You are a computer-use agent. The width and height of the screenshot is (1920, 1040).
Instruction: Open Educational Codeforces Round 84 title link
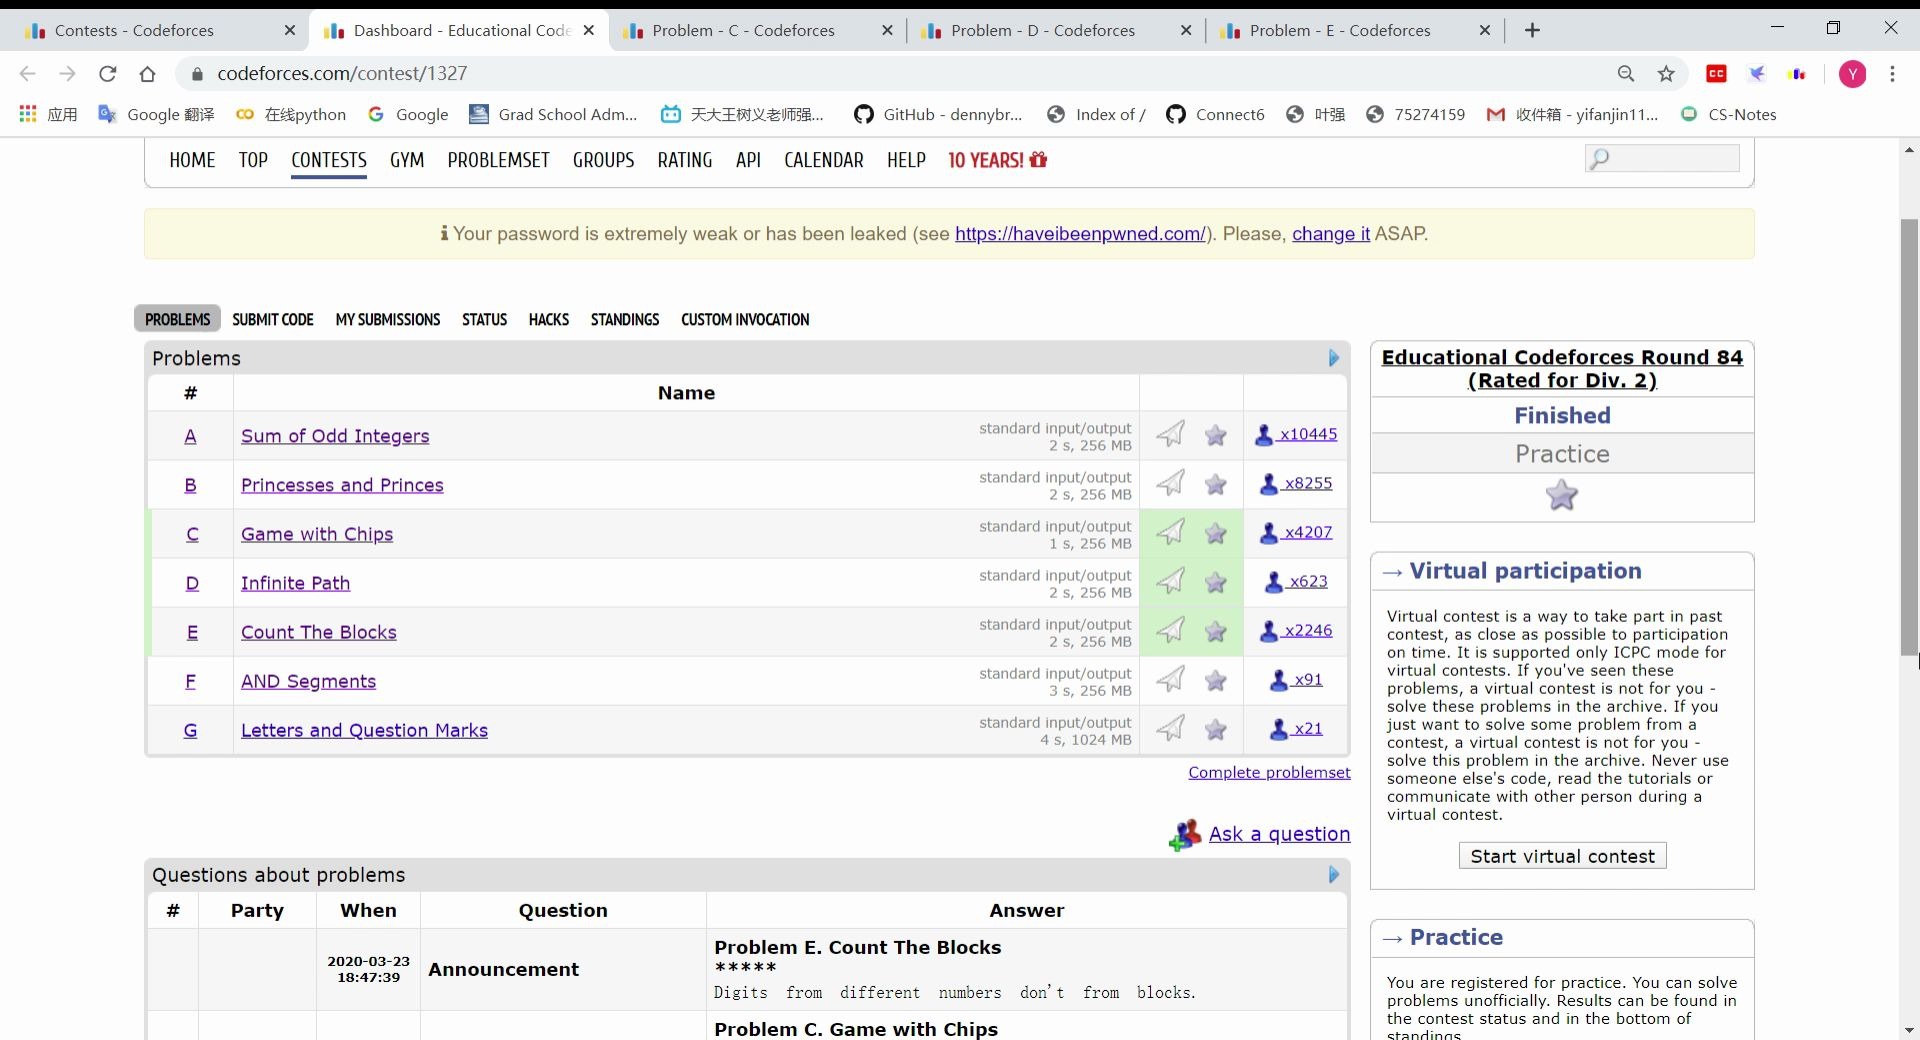(x=1562, y=368)
